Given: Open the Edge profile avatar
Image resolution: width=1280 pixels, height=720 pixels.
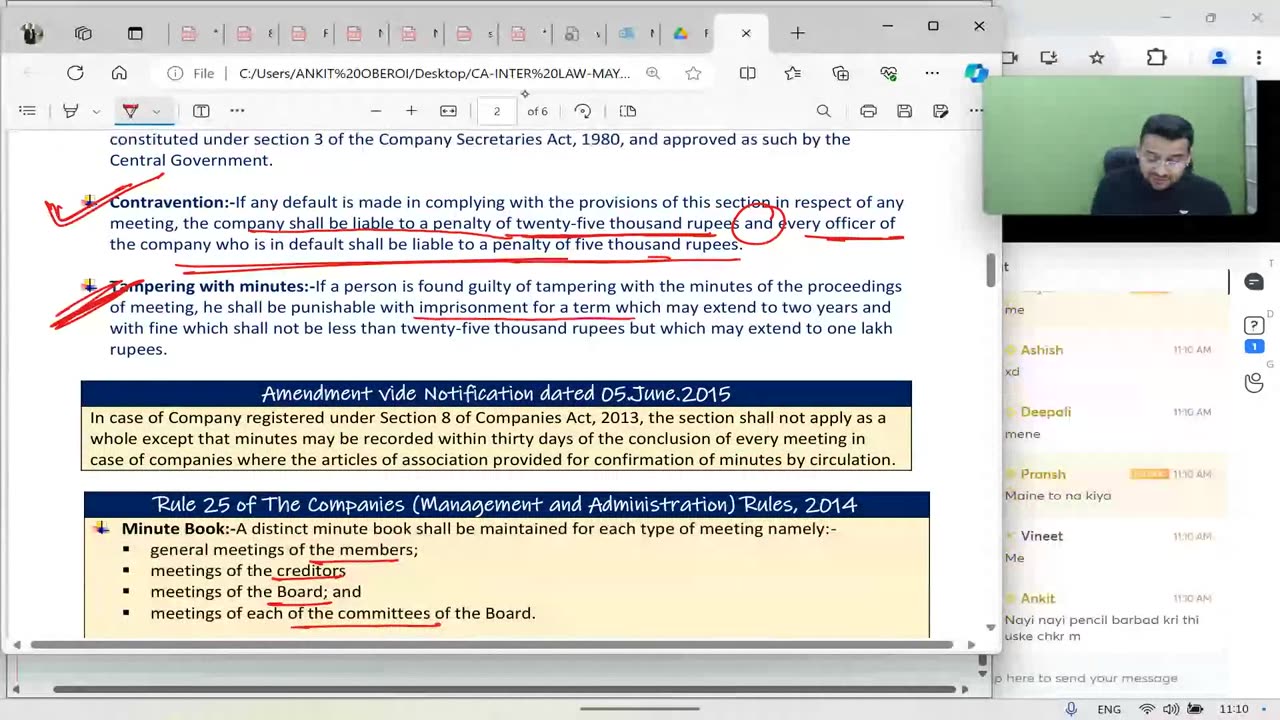Looking at the screenshot, I should (x=32, y=33).
